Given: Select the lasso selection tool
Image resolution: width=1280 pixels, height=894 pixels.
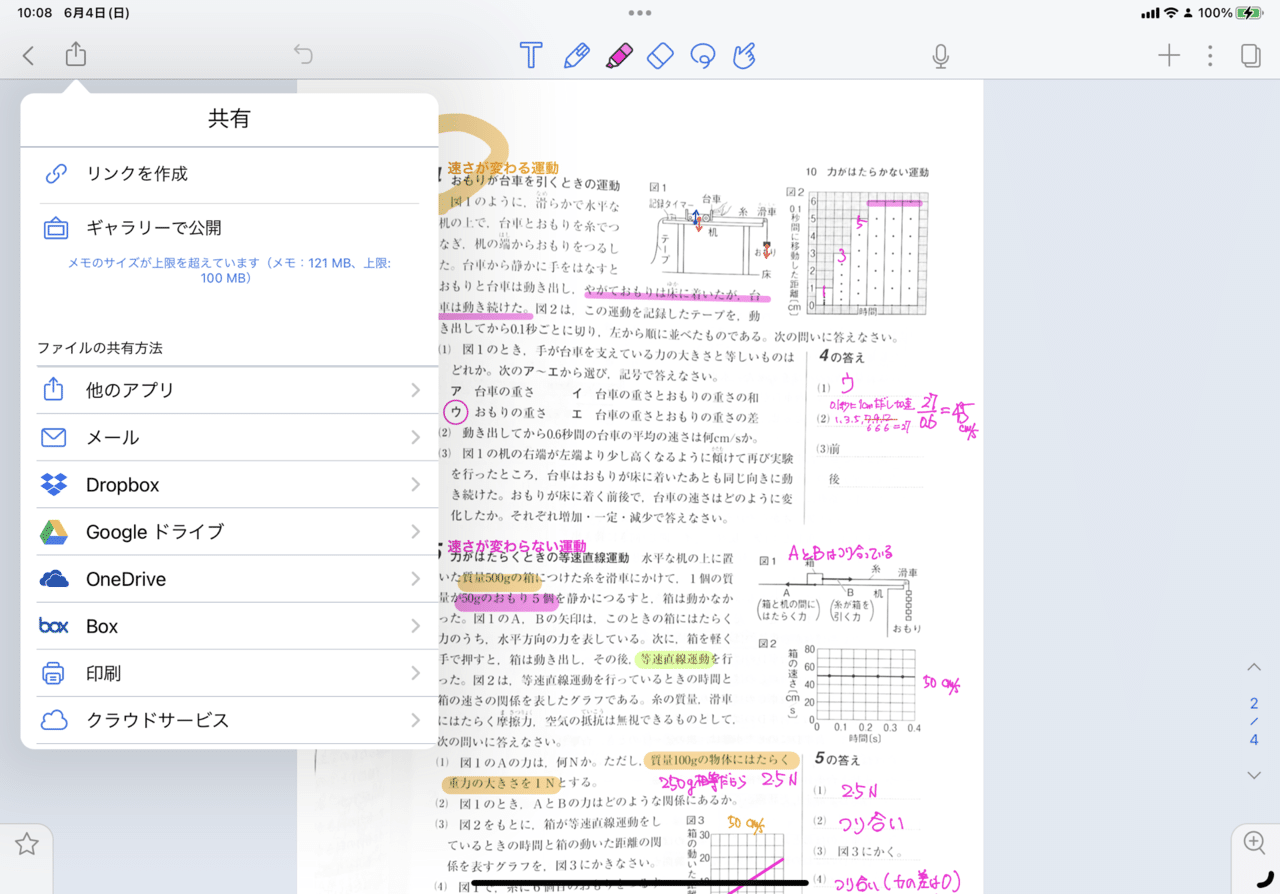Looking at the screenshot, I should (702, 56).
